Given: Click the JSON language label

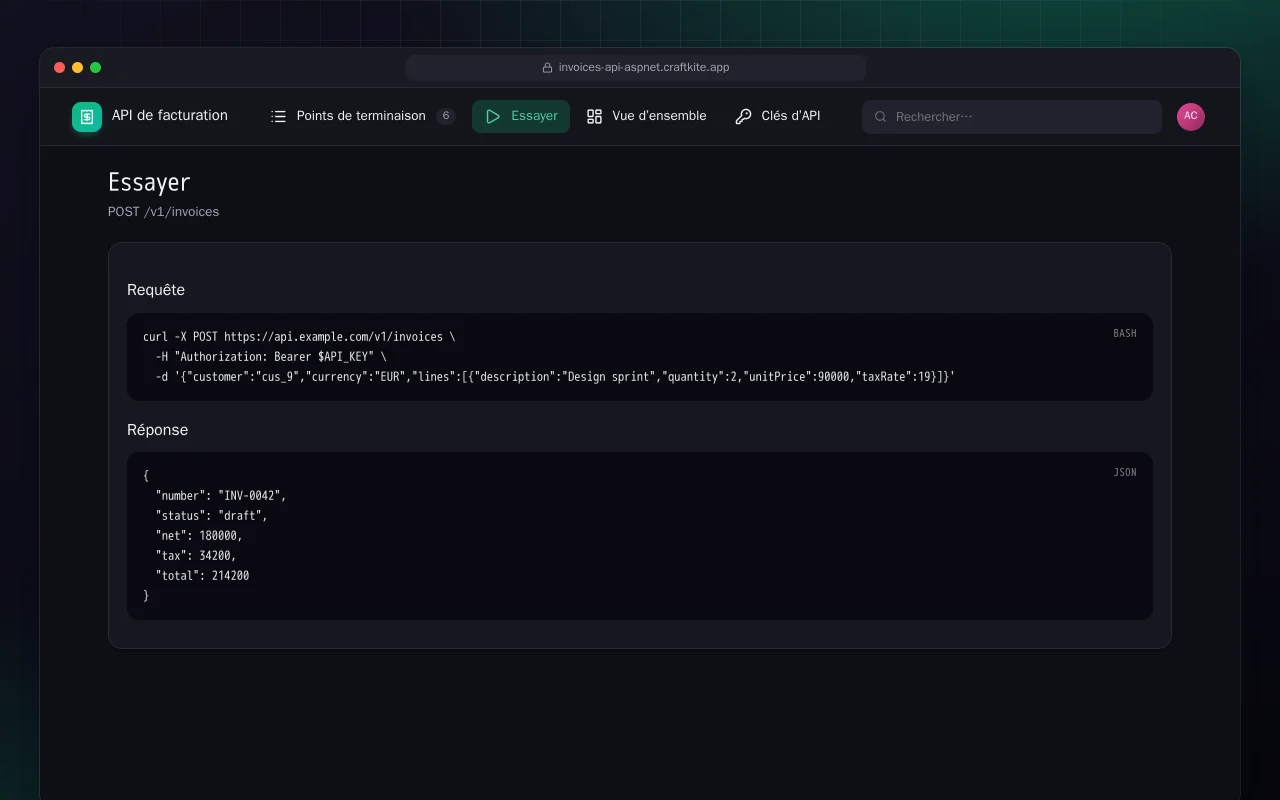Looking at the screenshot, I should (x=1125, y=472).
